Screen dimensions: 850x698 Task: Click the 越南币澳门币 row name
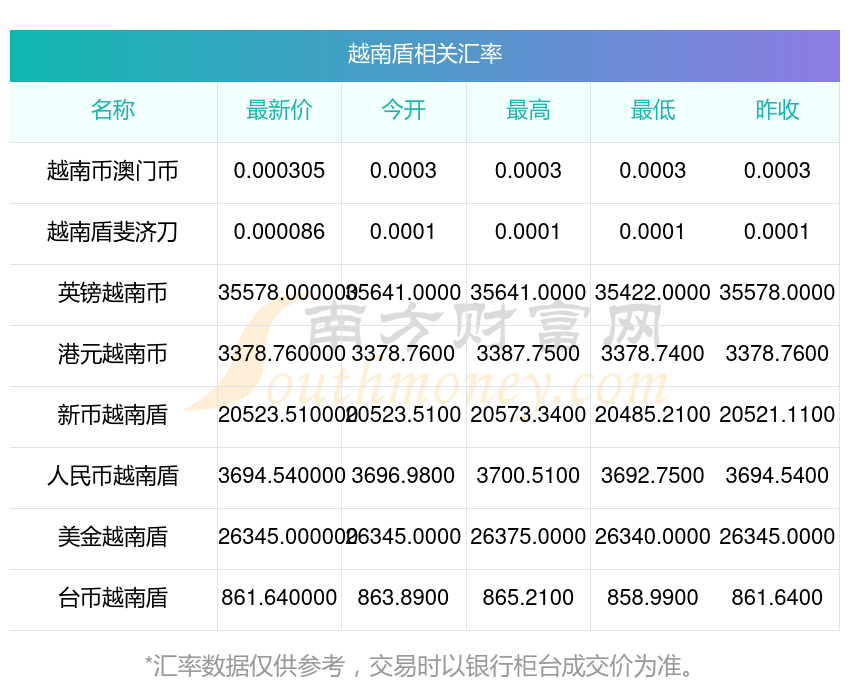(113, 171)
